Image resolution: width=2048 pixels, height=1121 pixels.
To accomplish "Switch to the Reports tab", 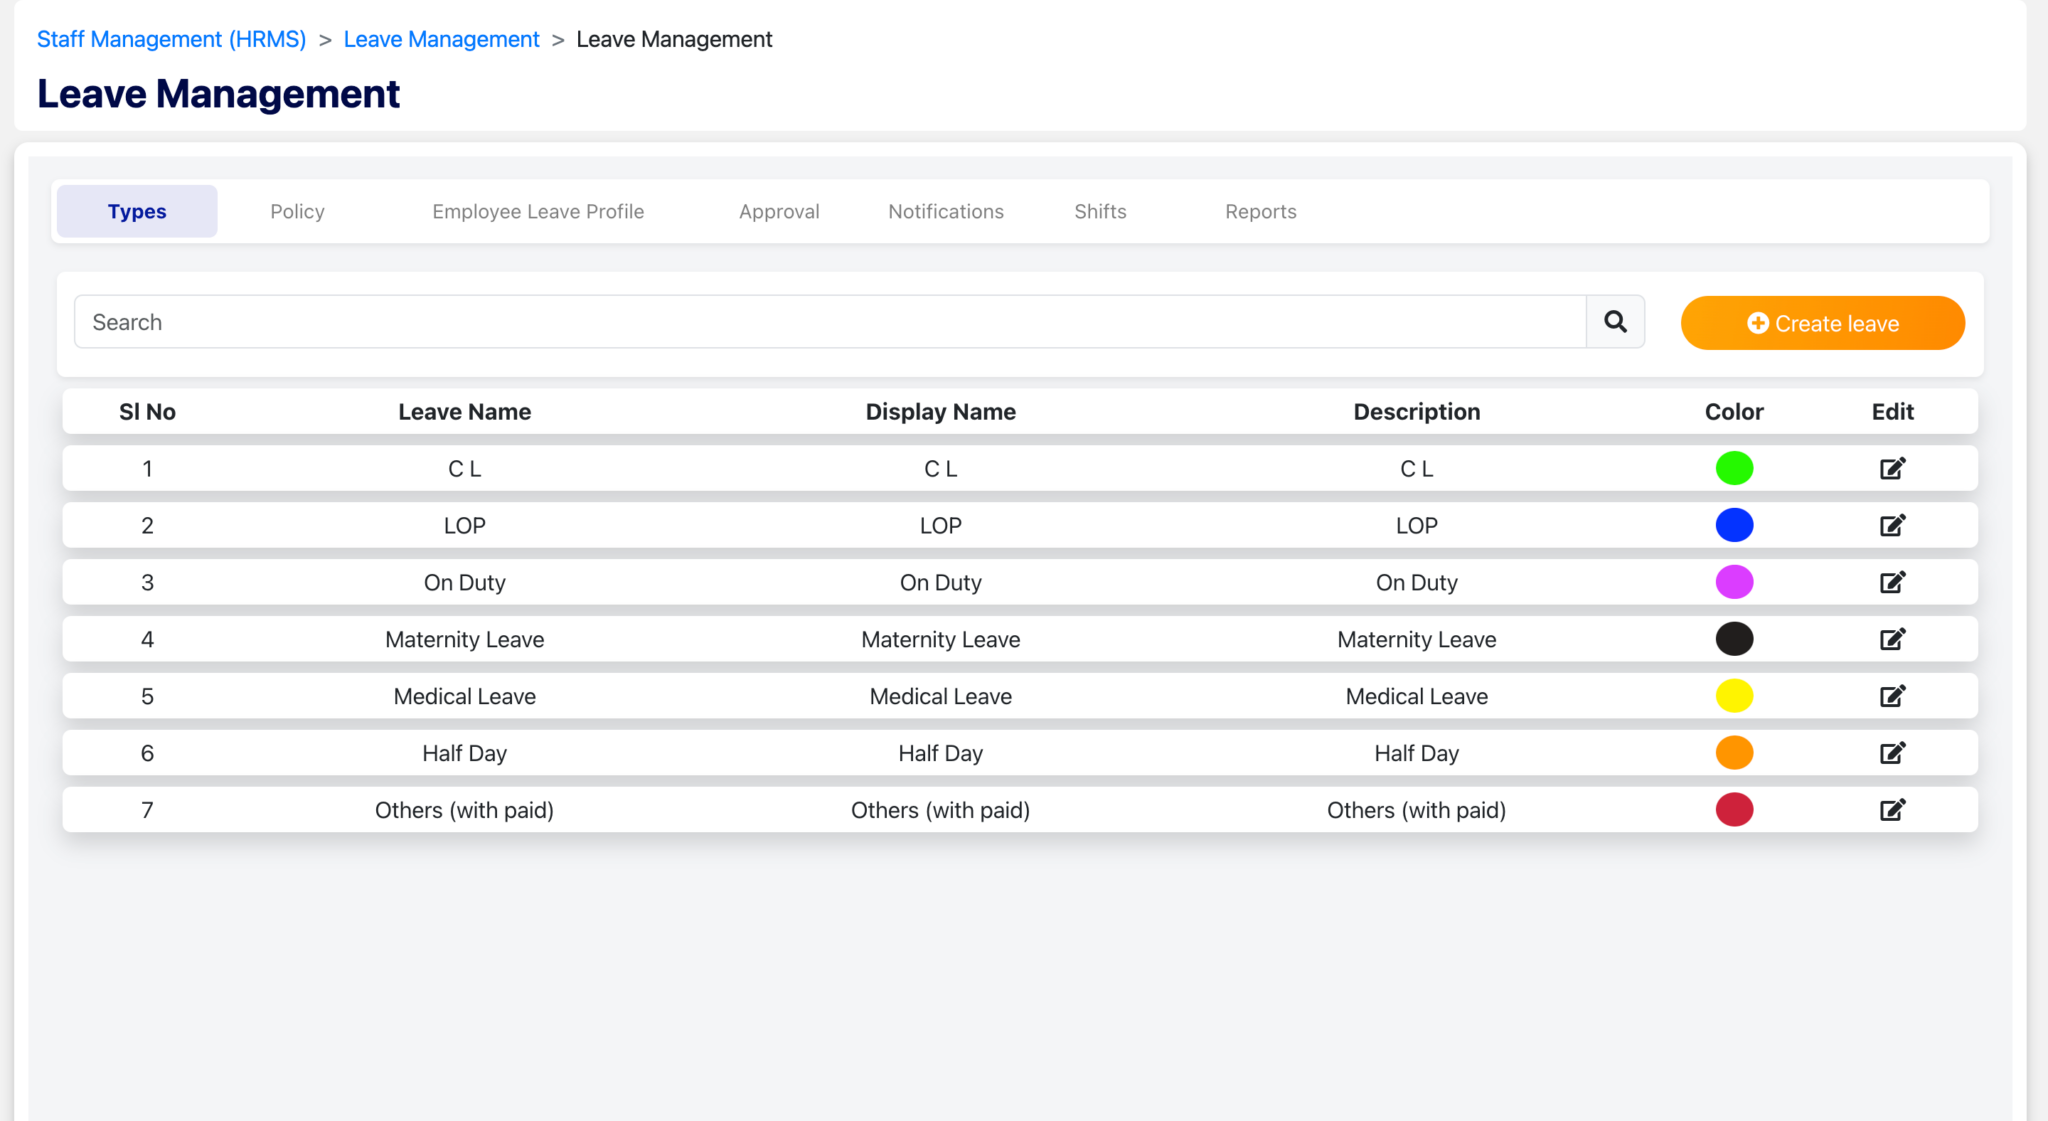I will [x=1260, y=211].
